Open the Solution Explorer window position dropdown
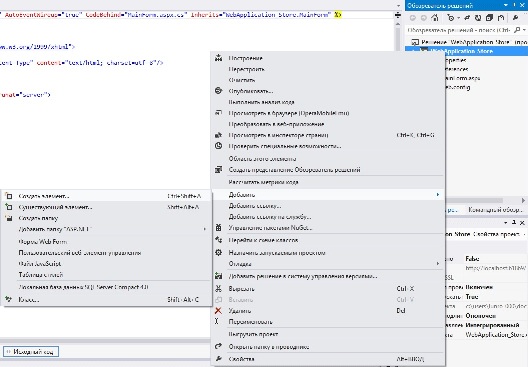528x367 pixels. pos(505,5)
